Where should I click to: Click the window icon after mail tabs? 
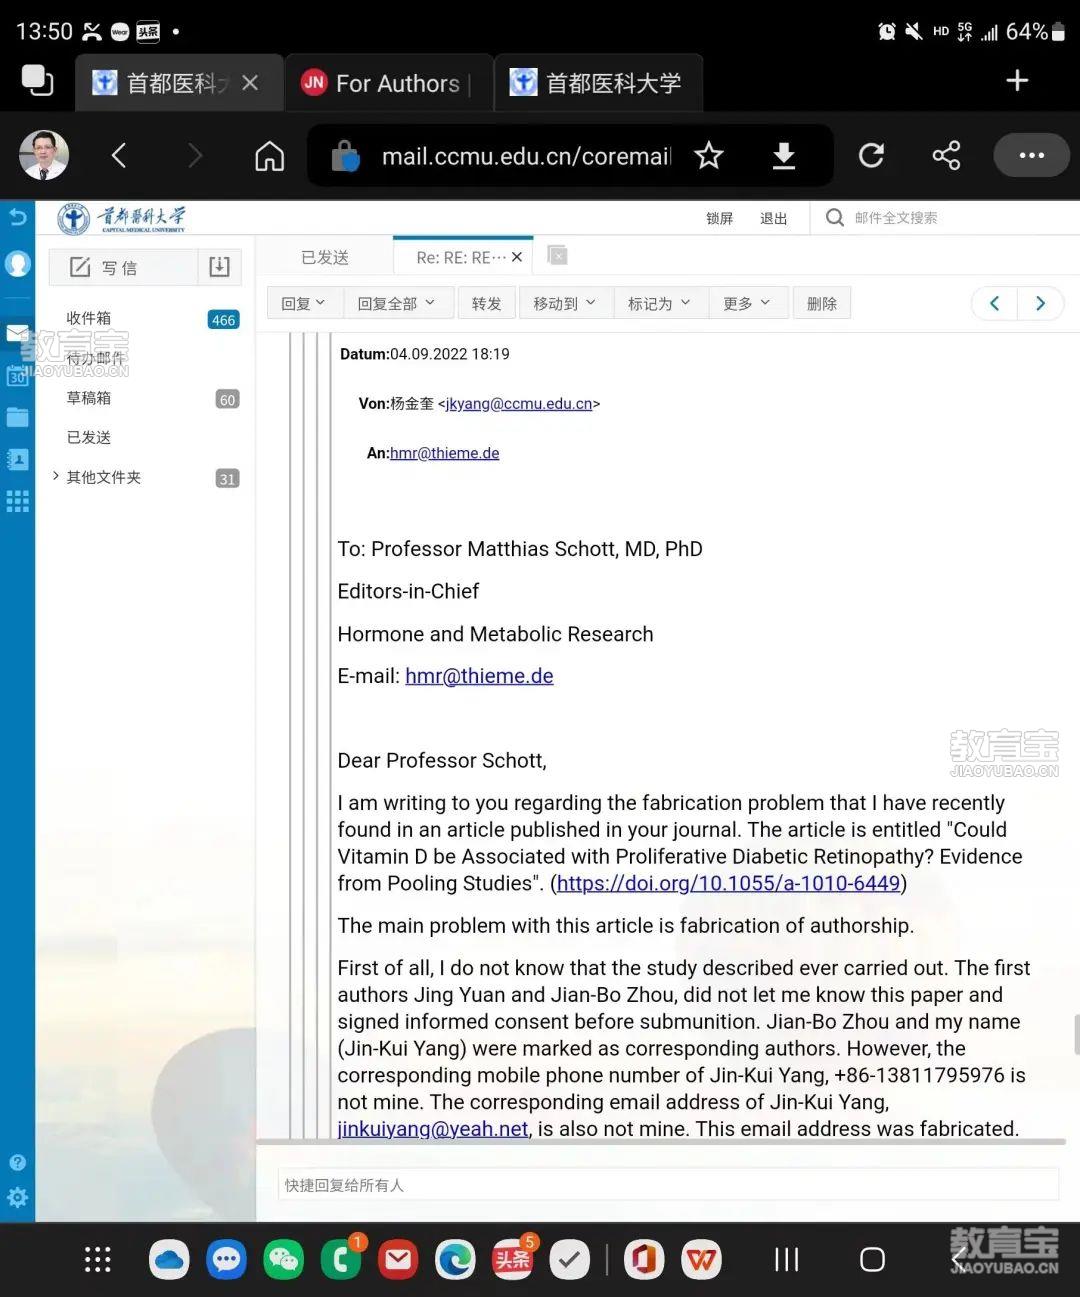(x=558, y=256)
